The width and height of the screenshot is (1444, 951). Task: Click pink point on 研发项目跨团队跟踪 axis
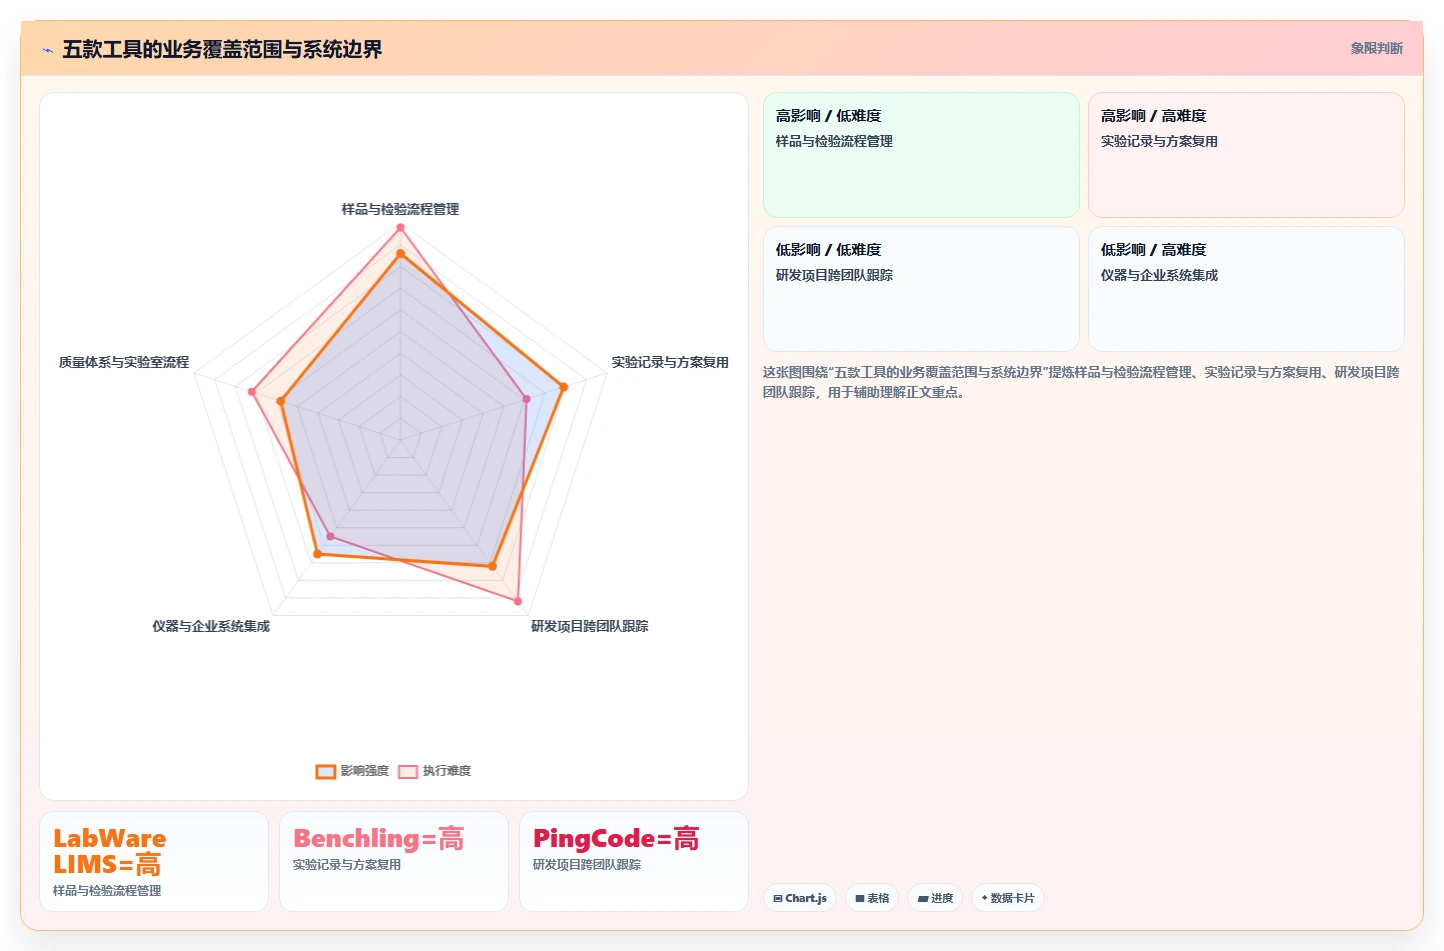pyautogui.click(x=518, y=601)
